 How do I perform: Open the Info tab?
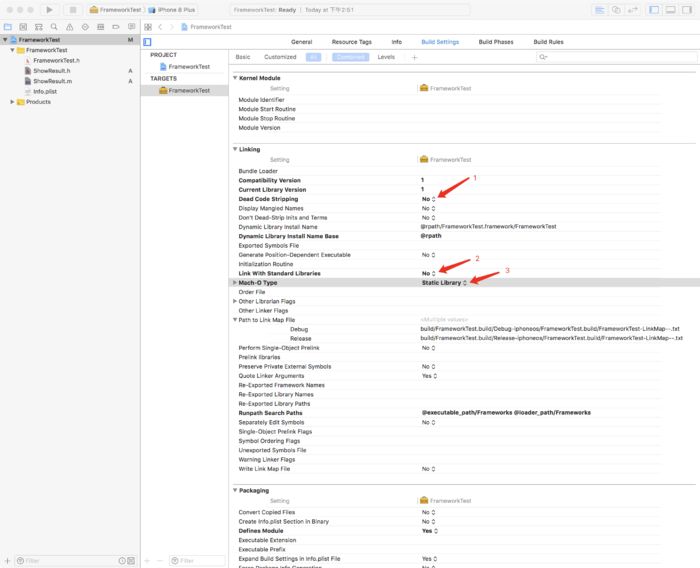coord(396,42)
